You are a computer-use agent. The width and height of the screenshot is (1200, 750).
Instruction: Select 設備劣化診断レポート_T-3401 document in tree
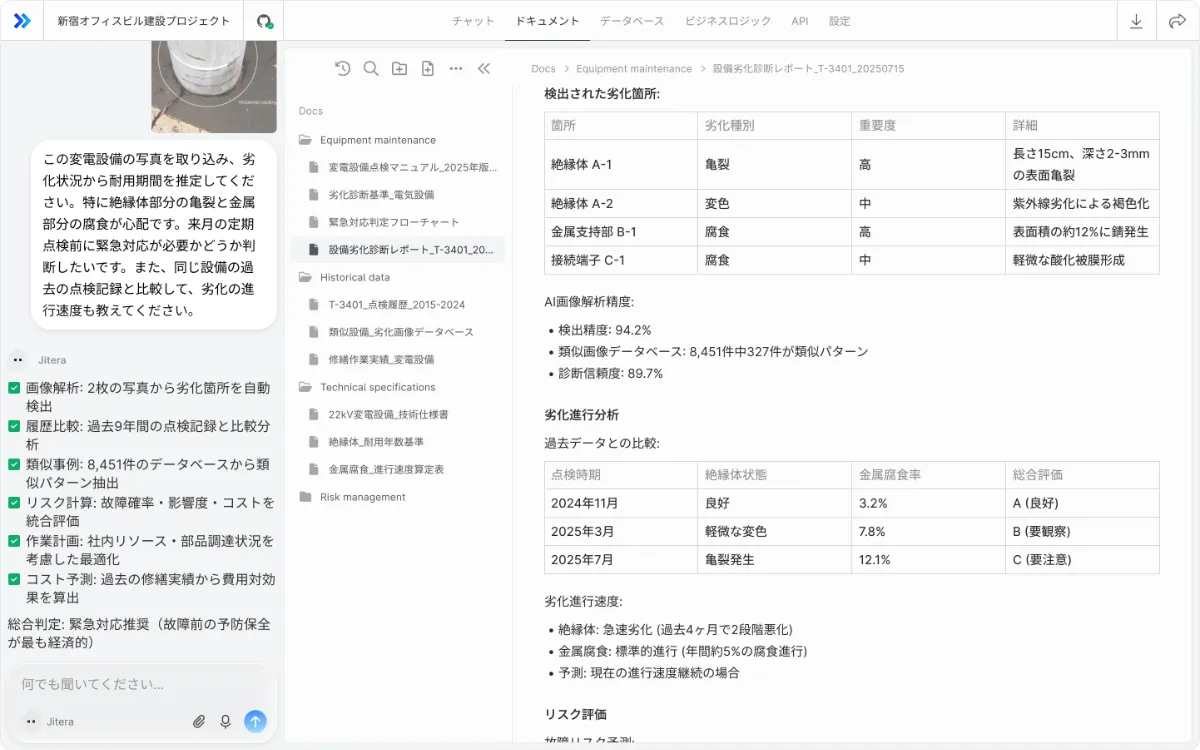coord(398,249)
